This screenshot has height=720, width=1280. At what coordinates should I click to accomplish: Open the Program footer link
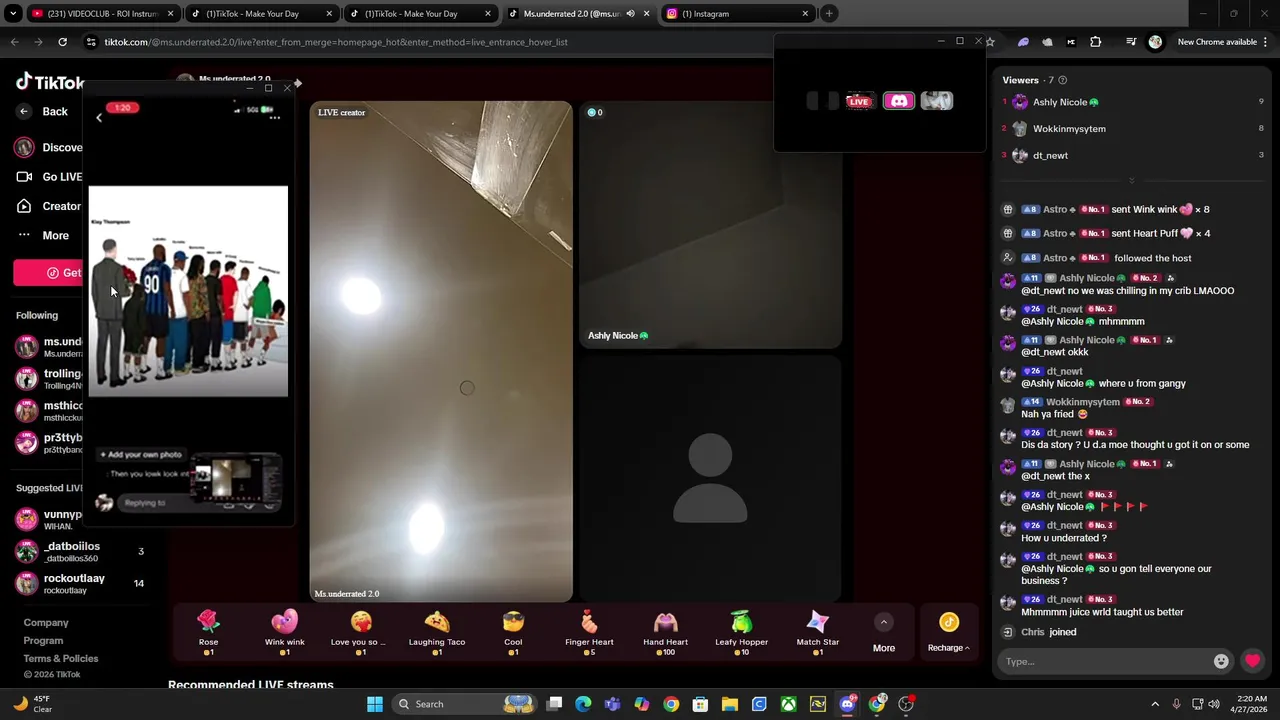click(43, 640)
